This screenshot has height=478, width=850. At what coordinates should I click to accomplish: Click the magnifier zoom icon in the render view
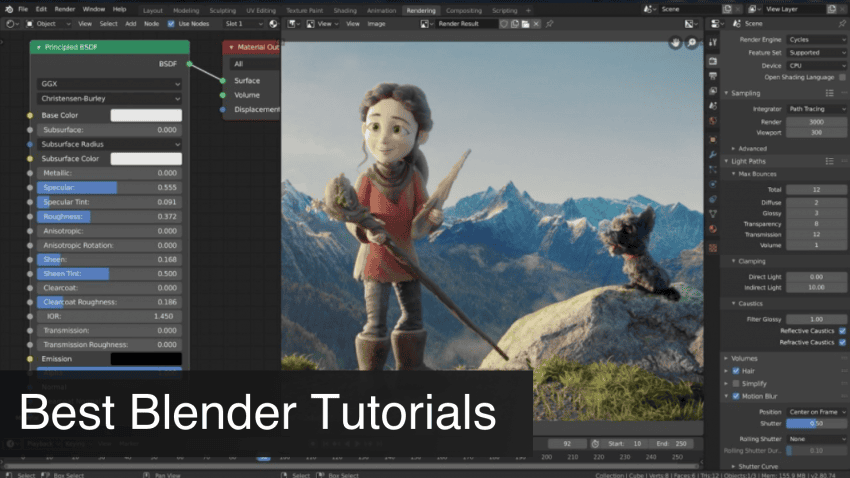[692, 43]
